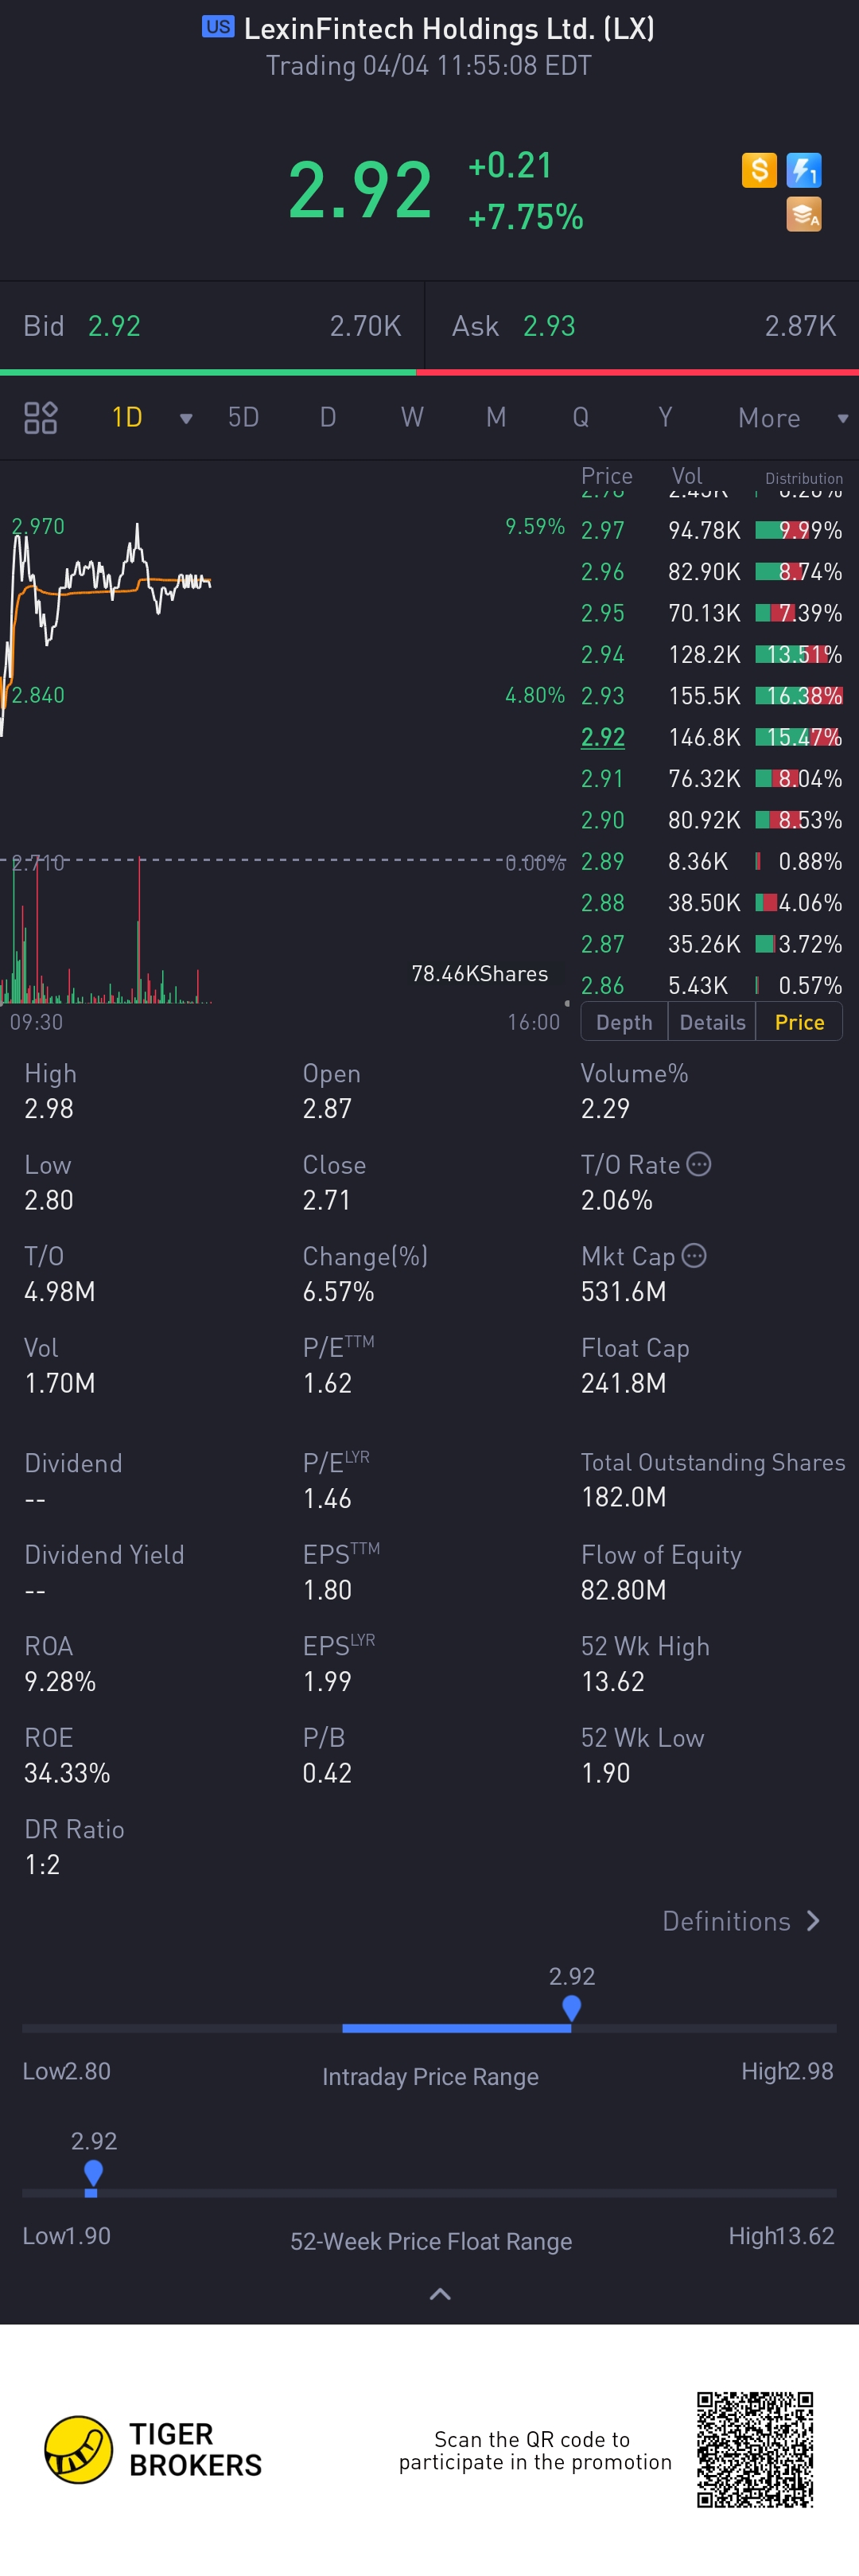Tap the large 2.92 last price

point(360,189)
